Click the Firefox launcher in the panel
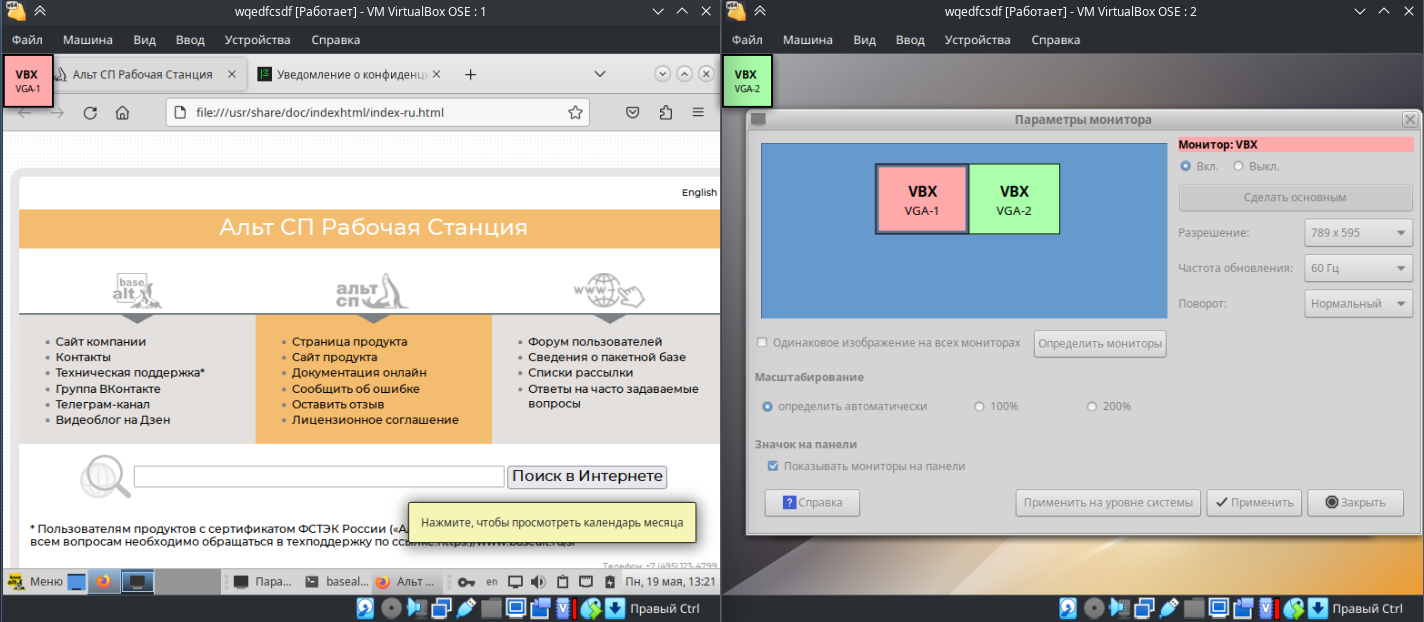 (103, 581)
